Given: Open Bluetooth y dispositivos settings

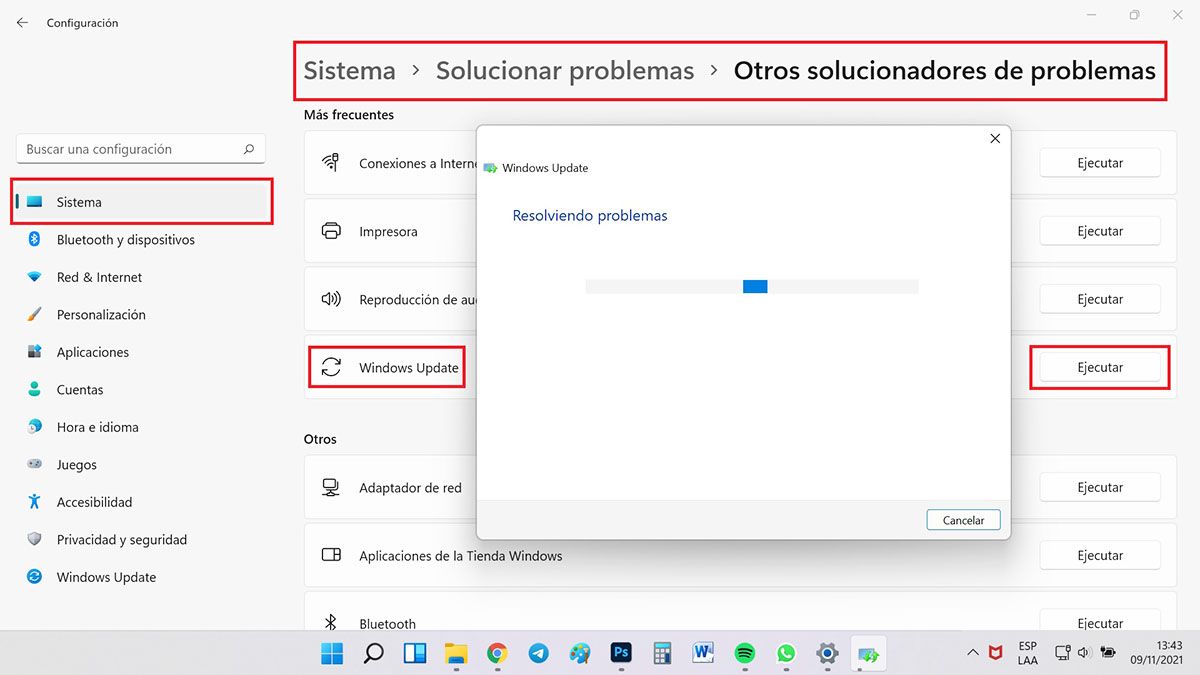Looking at the screenshot, I should (141, 240).
